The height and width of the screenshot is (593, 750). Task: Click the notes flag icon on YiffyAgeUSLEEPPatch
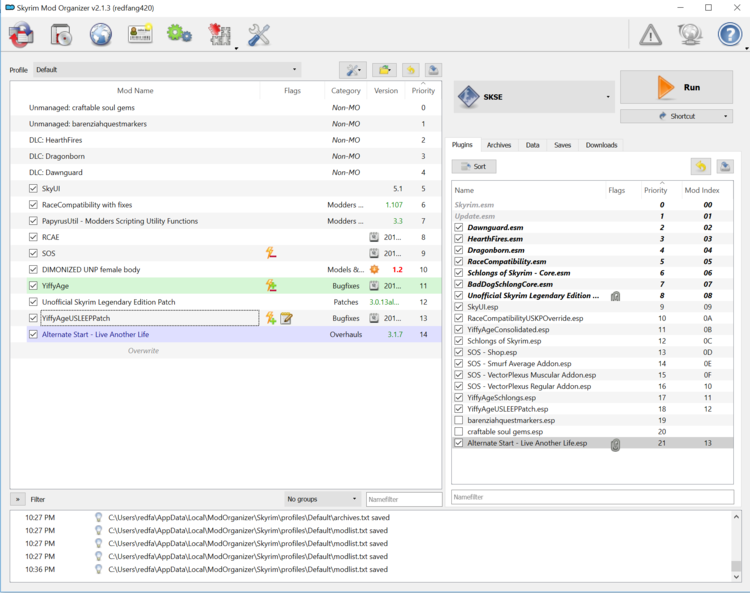[287, 318]
